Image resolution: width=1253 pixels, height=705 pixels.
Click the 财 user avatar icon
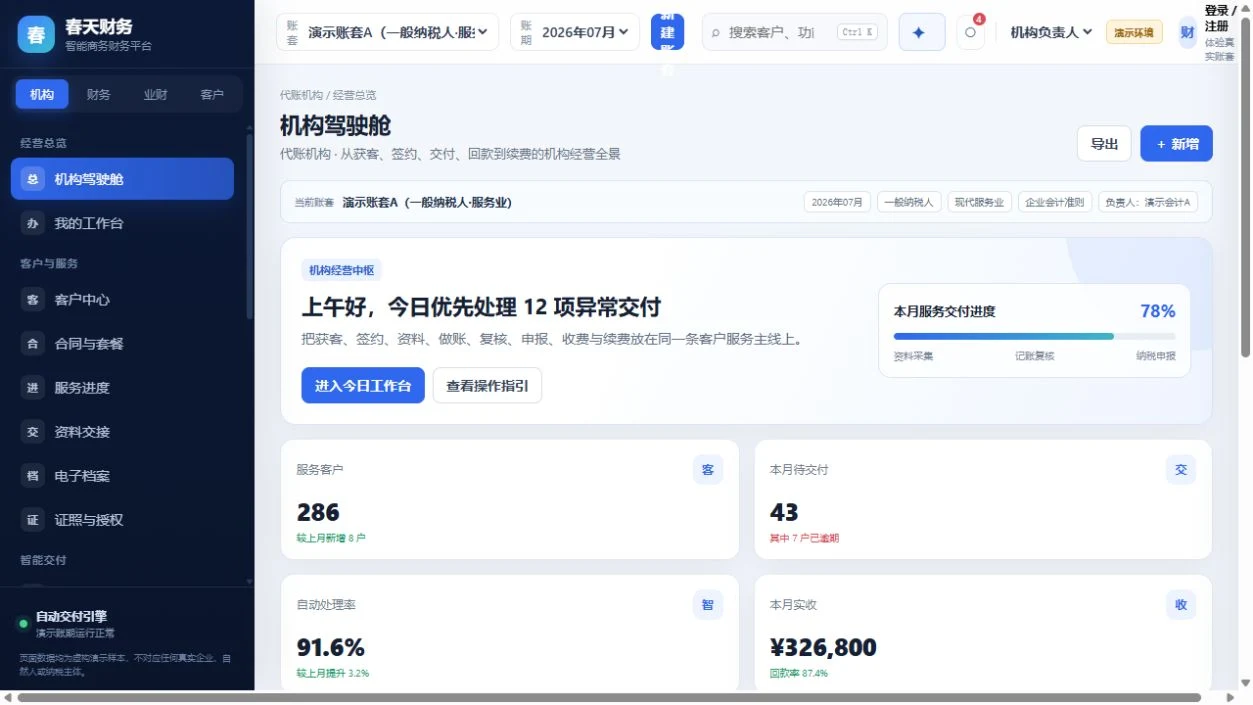(x=1187, y=32)
